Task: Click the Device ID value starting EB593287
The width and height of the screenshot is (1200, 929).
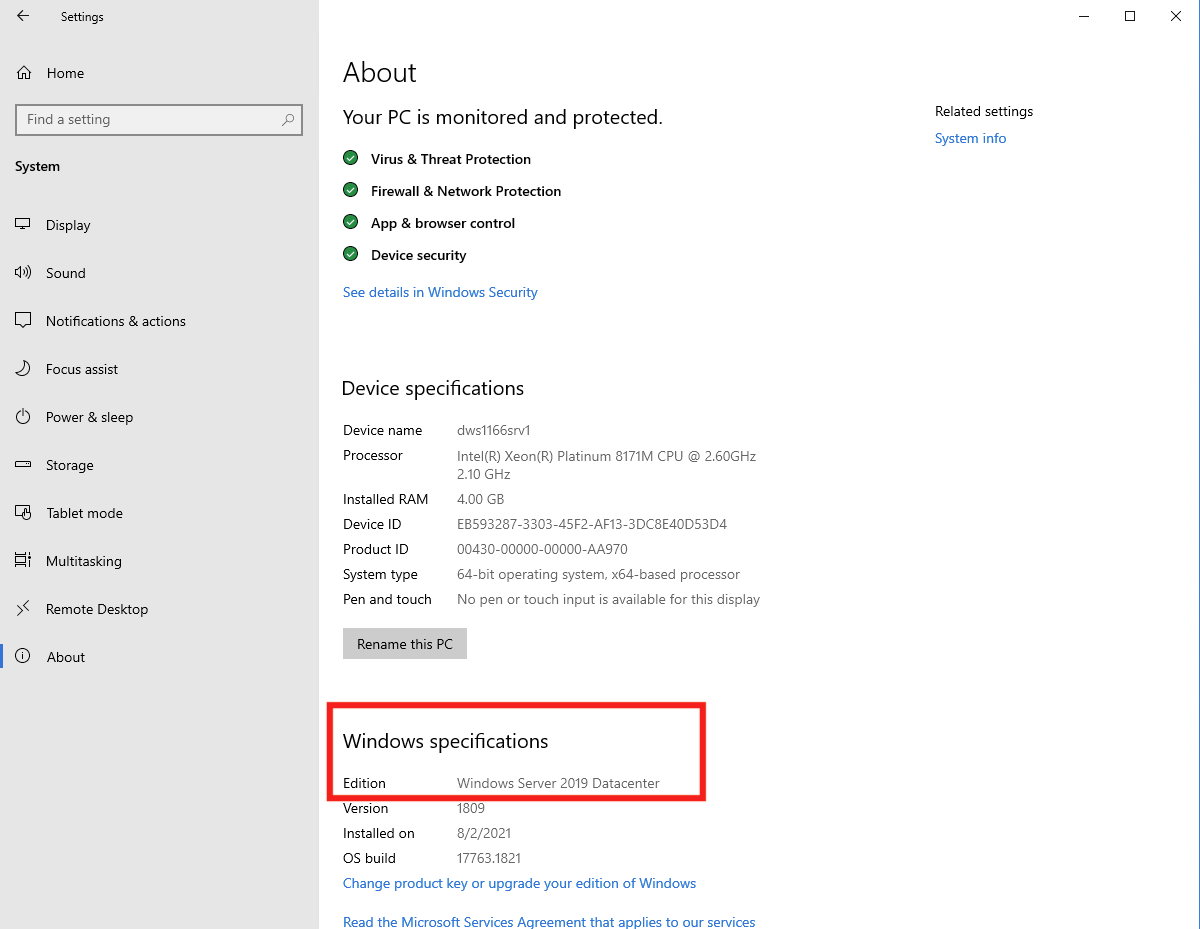Action: pyautogui.click(x=592, y=524)
